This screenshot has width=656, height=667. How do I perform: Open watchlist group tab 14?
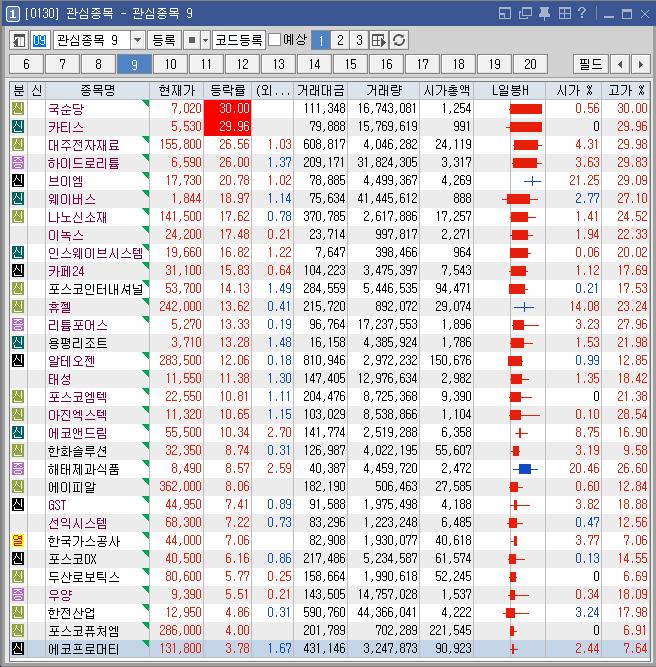click(x=314, y=64)
